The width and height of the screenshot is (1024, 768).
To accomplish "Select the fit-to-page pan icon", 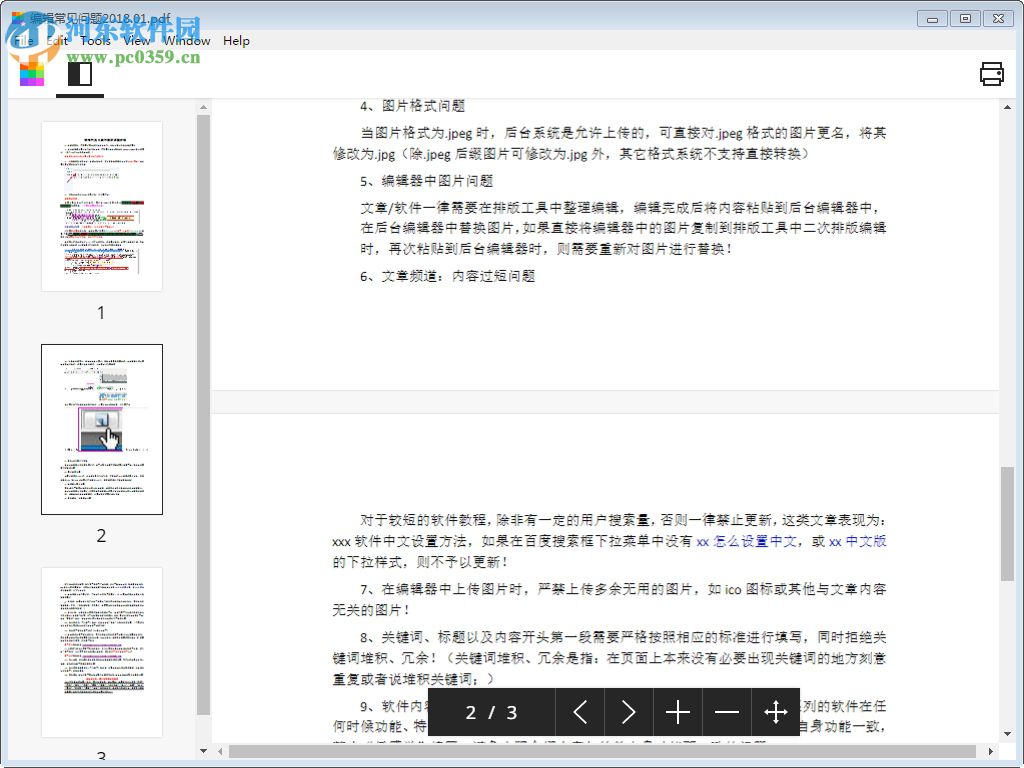I will coord(776,712).
